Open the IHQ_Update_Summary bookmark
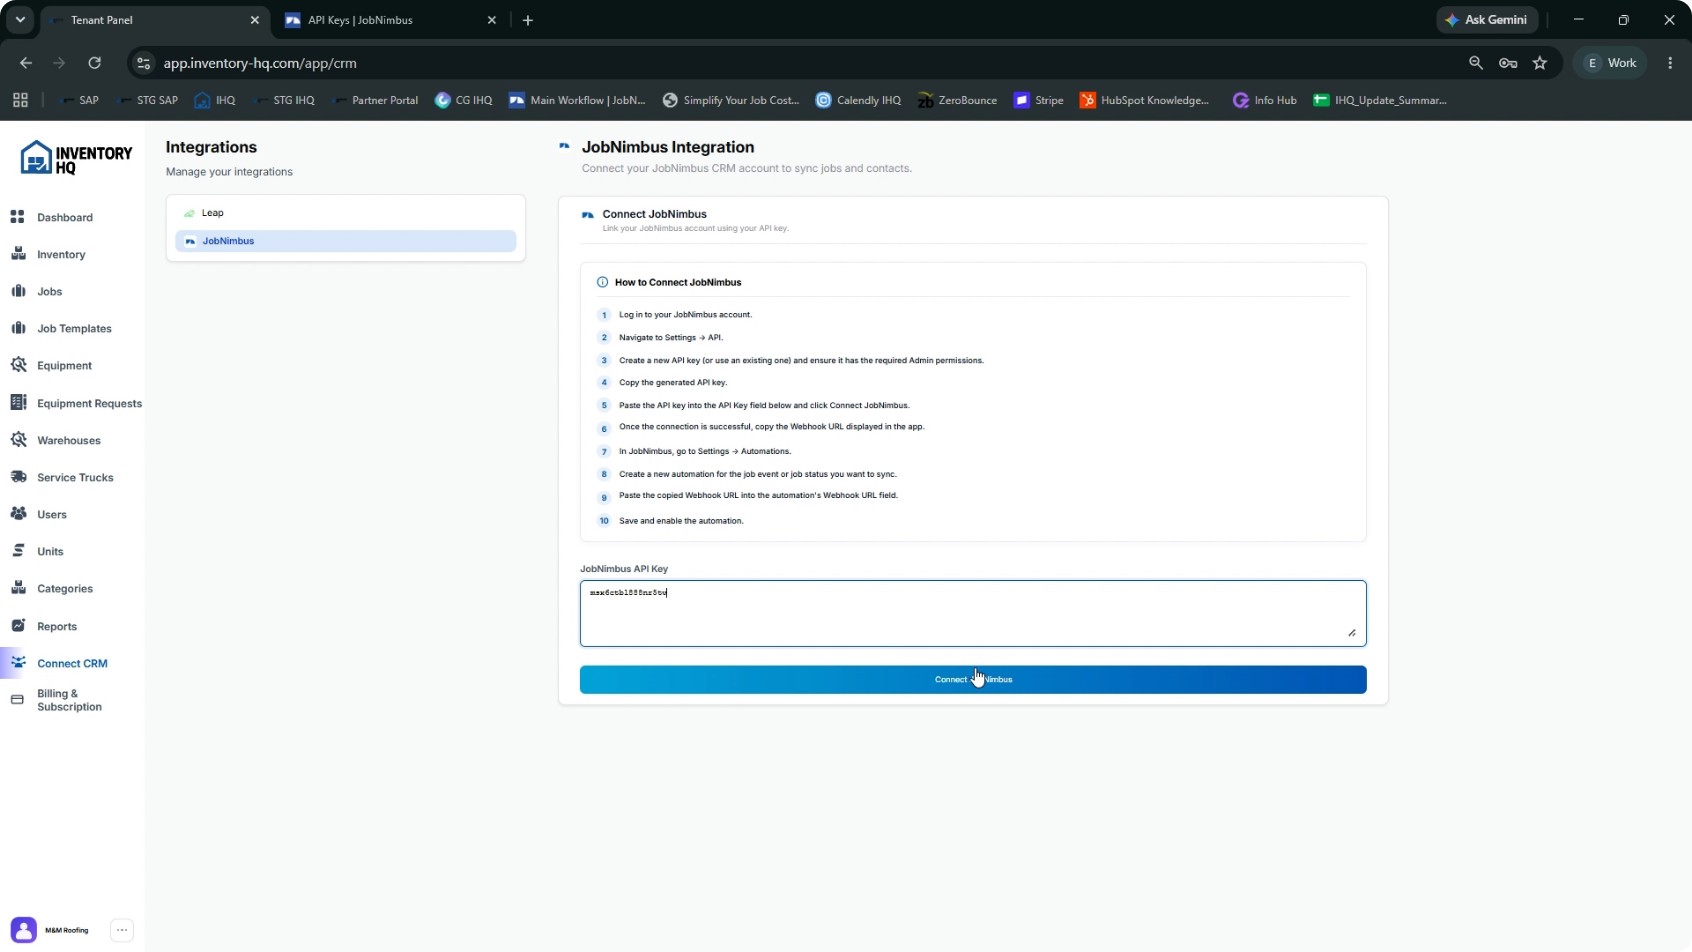The image size is (1692, 952). tap(1380, 100)
